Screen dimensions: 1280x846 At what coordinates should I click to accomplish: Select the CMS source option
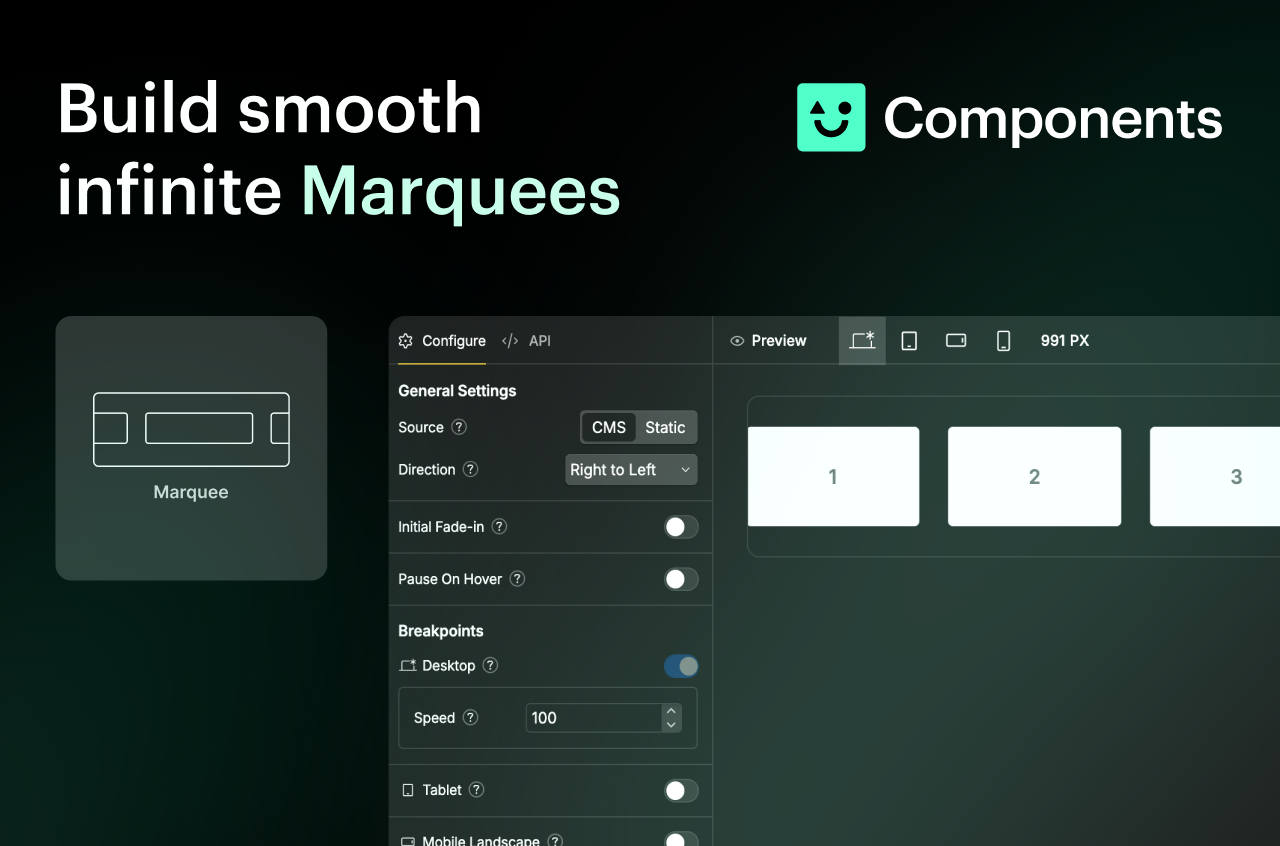(x=608, y=427)
